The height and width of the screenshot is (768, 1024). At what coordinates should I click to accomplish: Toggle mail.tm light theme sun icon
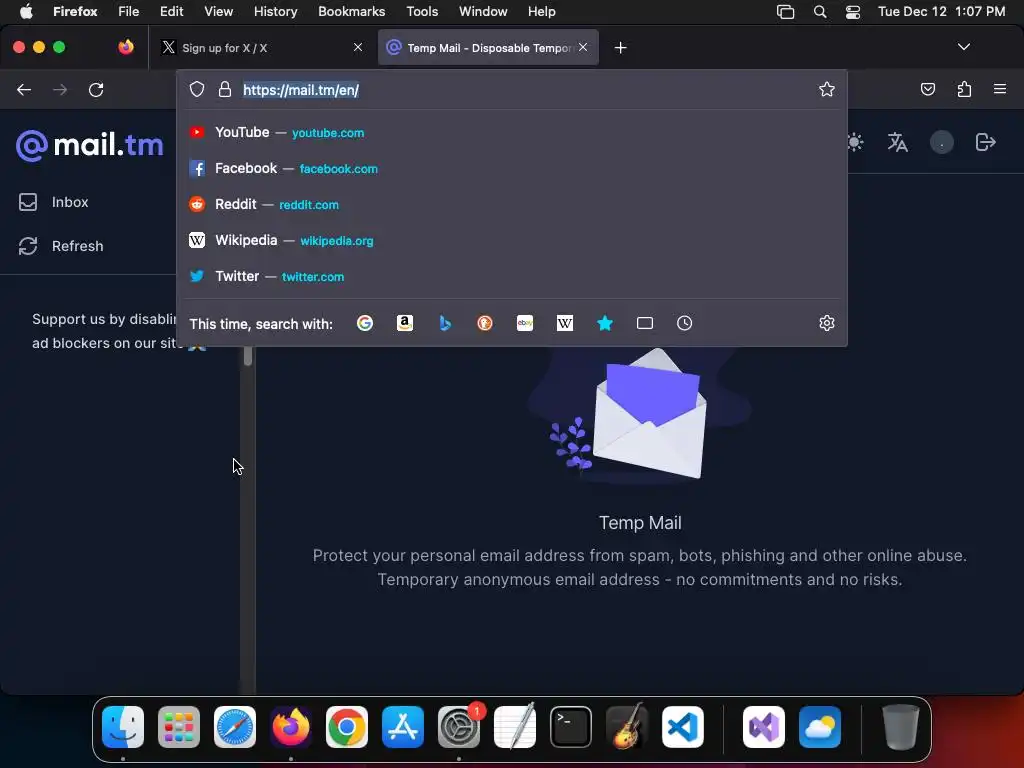(x=854, y=142)
